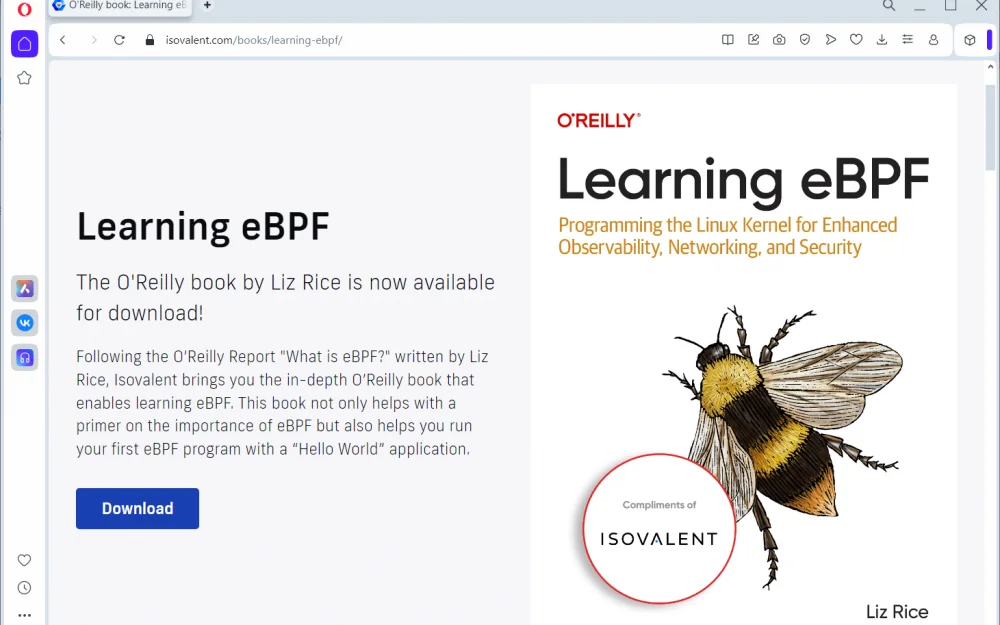The height and width of the screenshot is (625, 1000).
Task: Open Pinboards heart icon in sidebar
Action: [24, 560]
